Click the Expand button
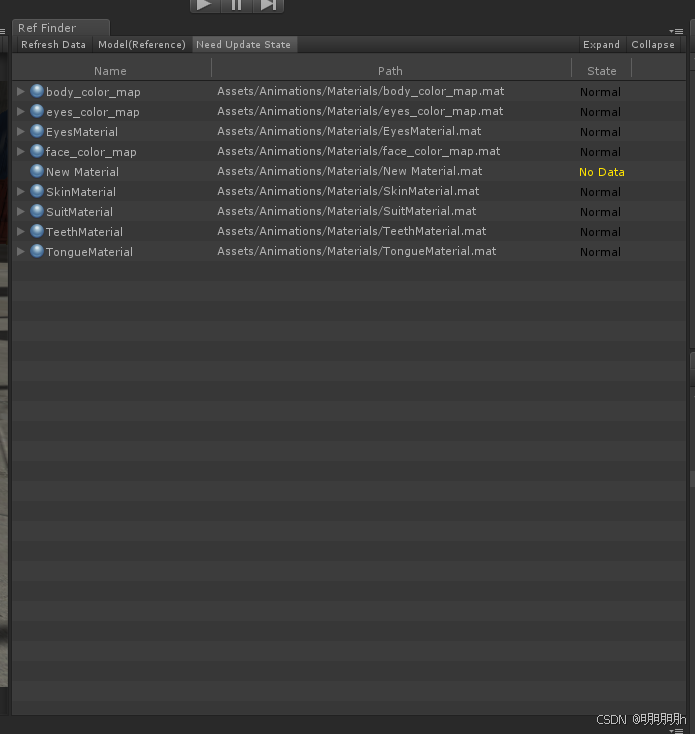Image resolution: width=695 pixels, height=734 pixels. tap(601, 44)
